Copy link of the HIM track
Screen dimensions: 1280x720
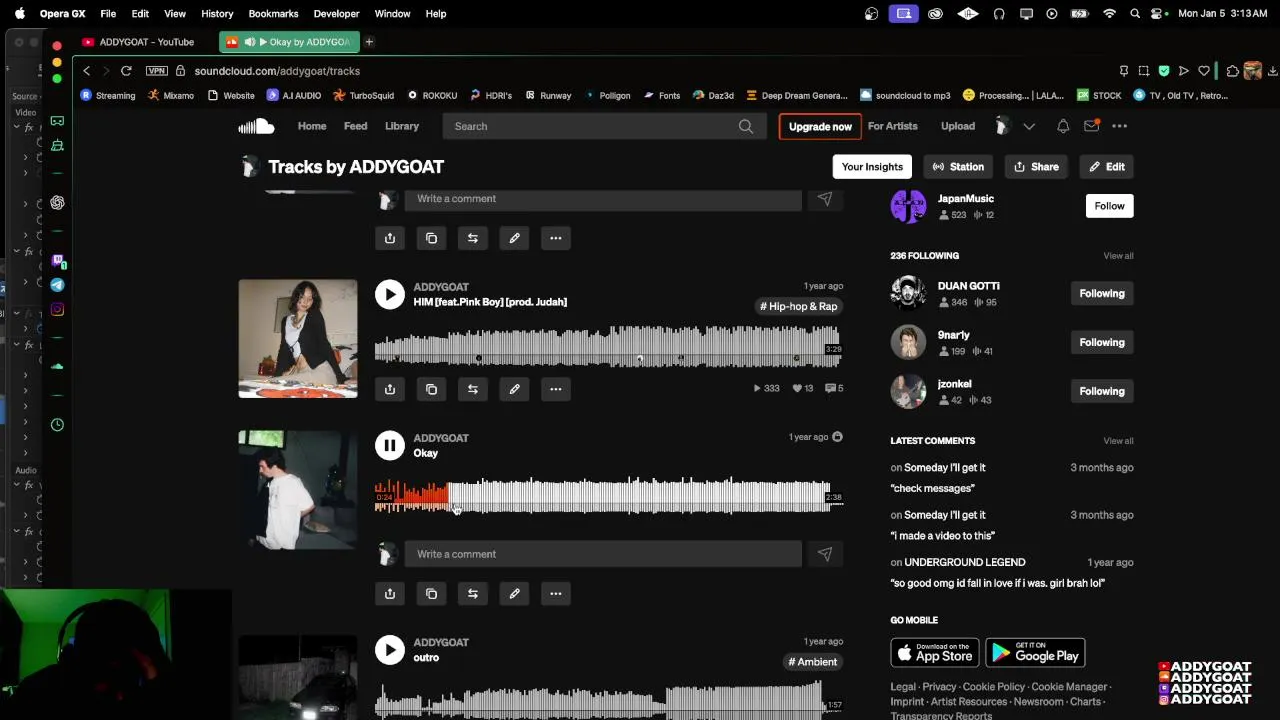(431, 389)
